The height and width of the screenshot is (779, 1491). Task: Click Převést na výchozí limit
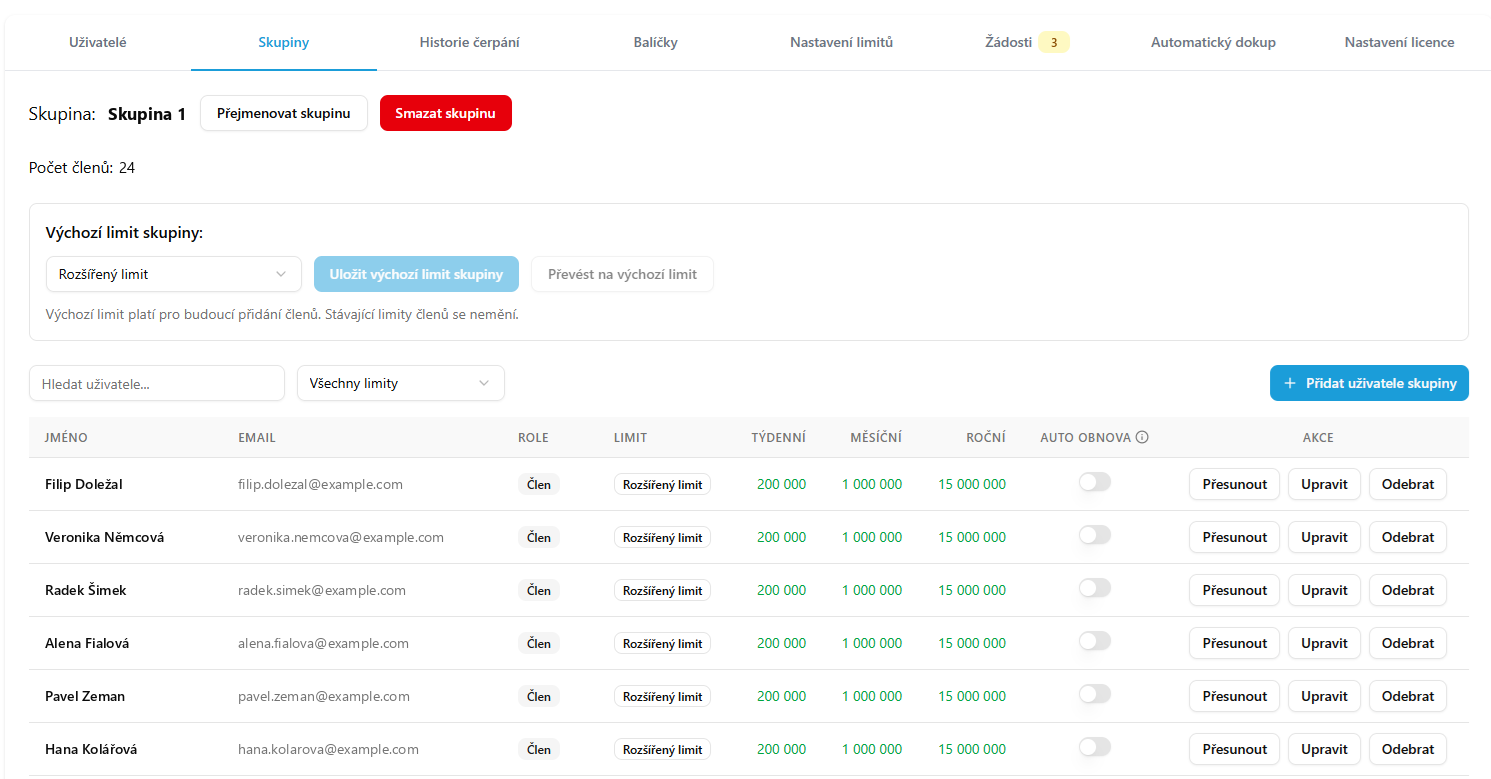[x=623, y=274]
